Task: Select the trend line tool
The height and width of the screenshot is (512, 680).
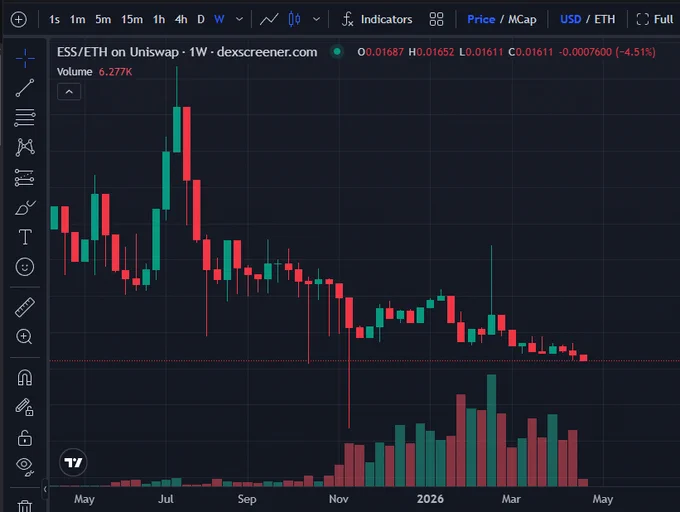Action: click(25, 88)
